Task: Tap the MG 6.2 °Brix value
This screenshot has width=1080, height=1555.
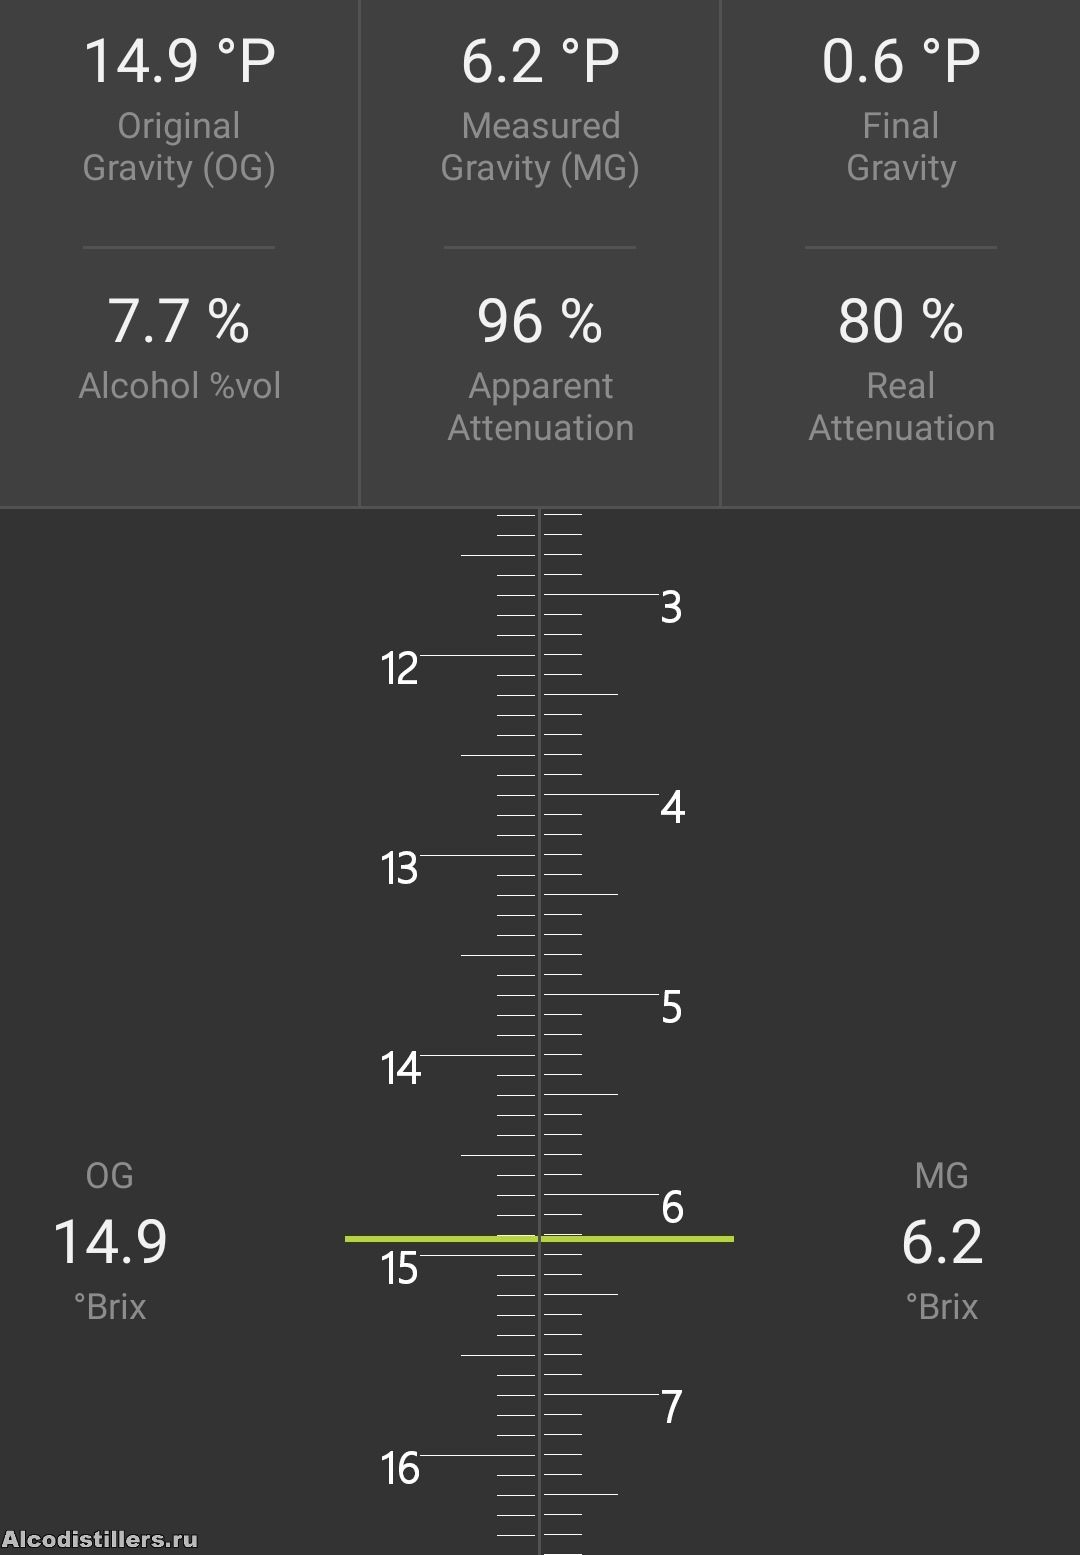Action: pyautogui.click(x=942, y=1242)
